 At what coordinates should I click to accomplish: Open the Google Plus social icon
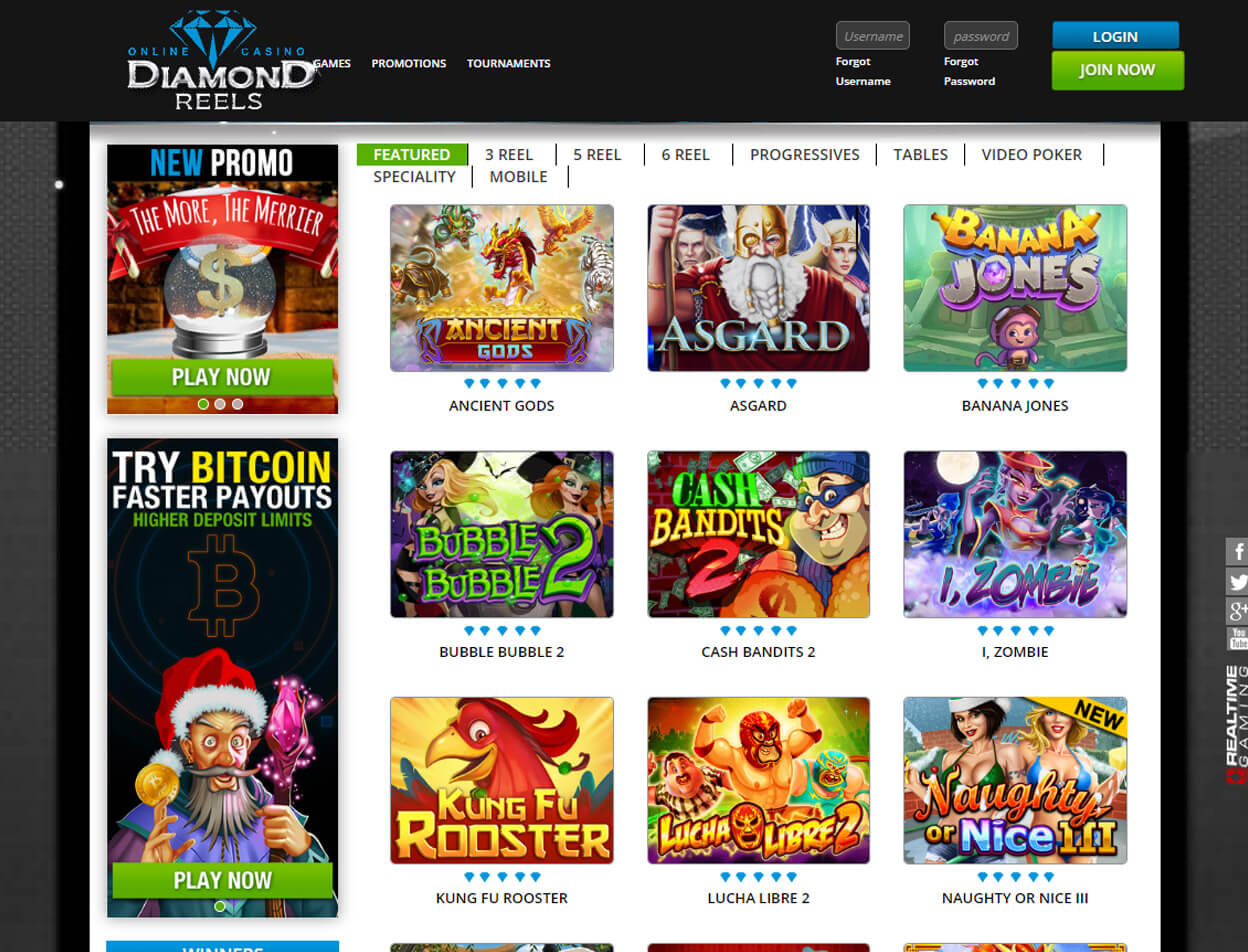click(1237, 611)
